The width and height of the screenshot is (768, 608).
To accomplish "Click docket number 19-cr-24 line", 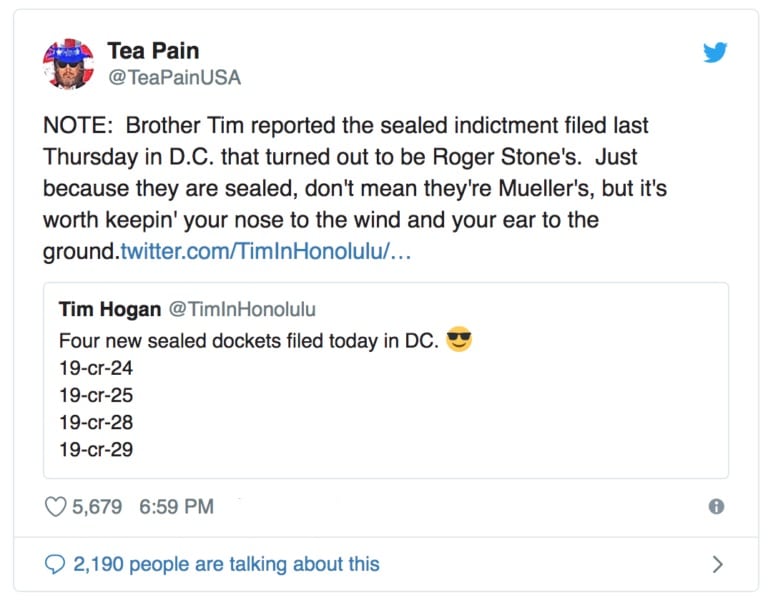I will pos(96,368).
